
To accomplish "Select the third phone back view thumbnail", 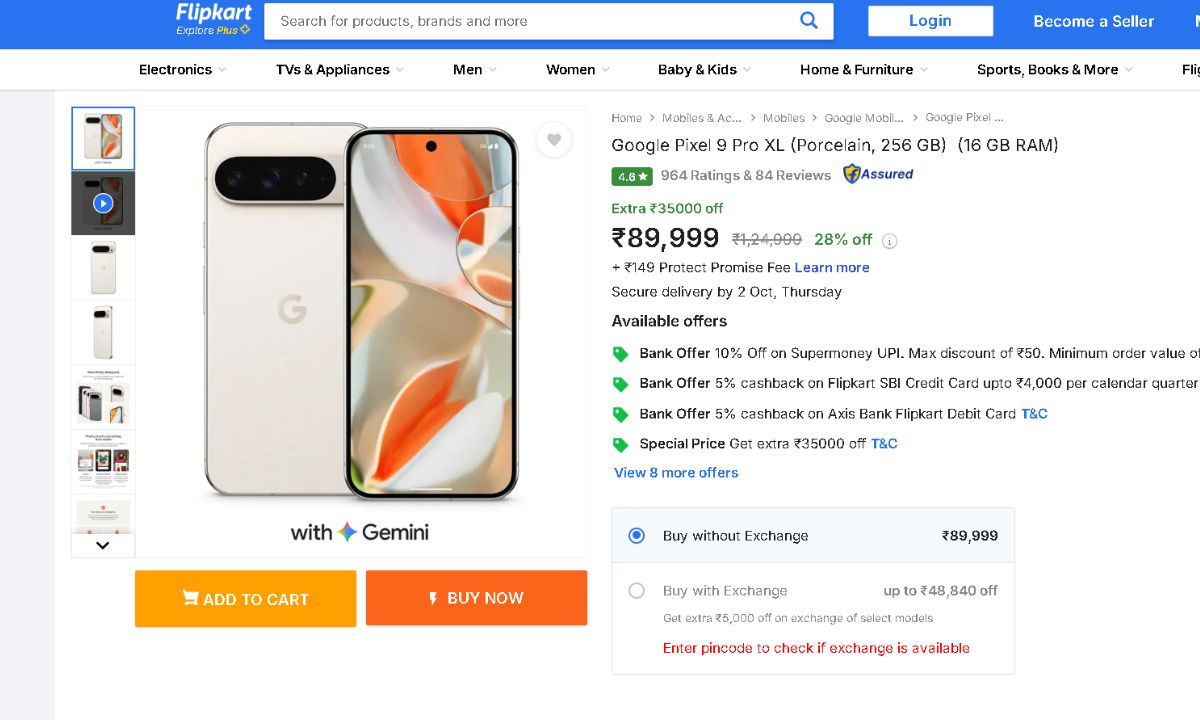I will (103, 267).
